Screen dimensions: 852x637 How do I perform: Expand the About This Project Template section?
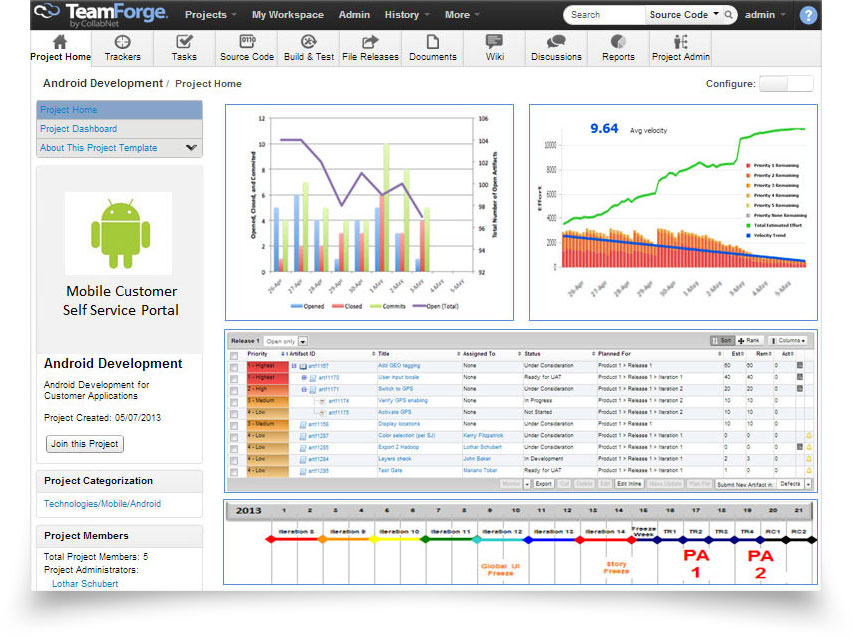[191, 148]
